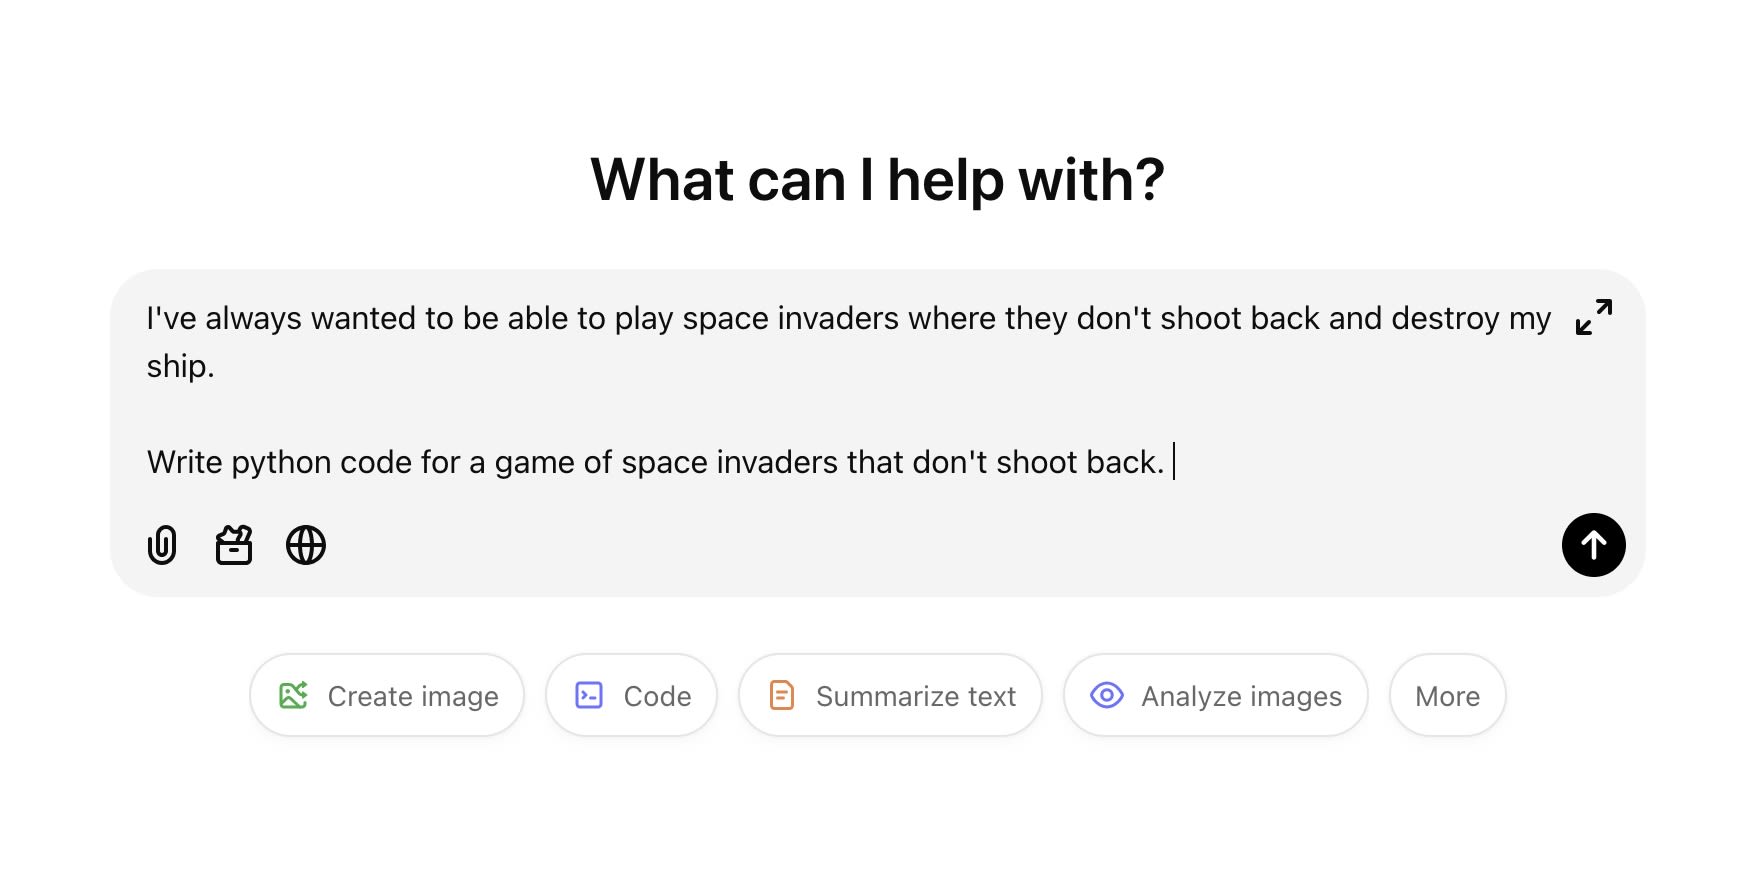
Task: Select the Create image chart icon
Action: (x=294, y=694)
